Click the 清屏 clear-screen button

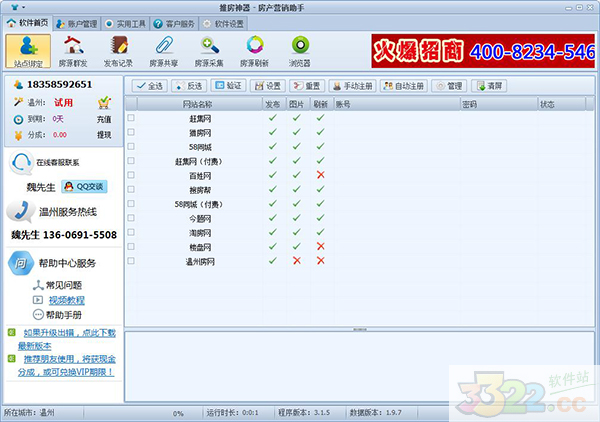click(489, 86)
